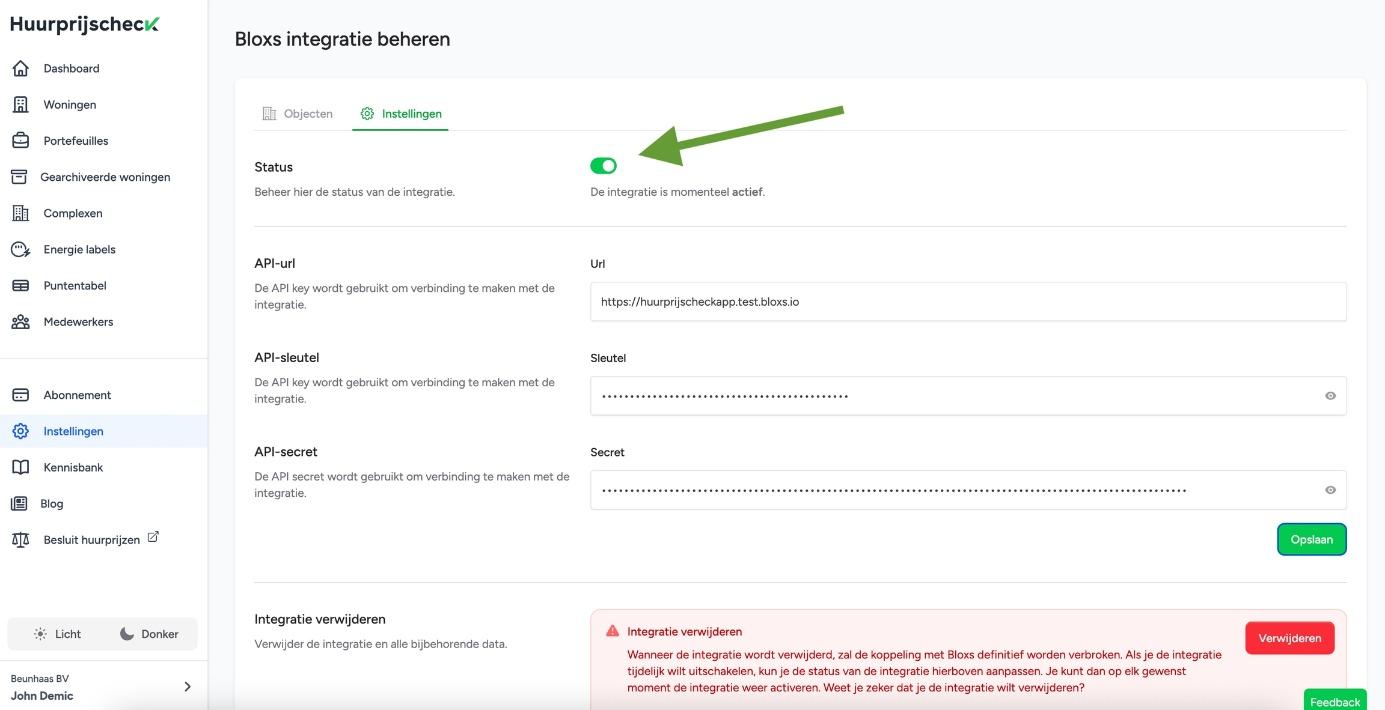The image size is (1385, 710).
Task: Open Gearchiveerde woningen archive icon
Action: coord(19,177)
